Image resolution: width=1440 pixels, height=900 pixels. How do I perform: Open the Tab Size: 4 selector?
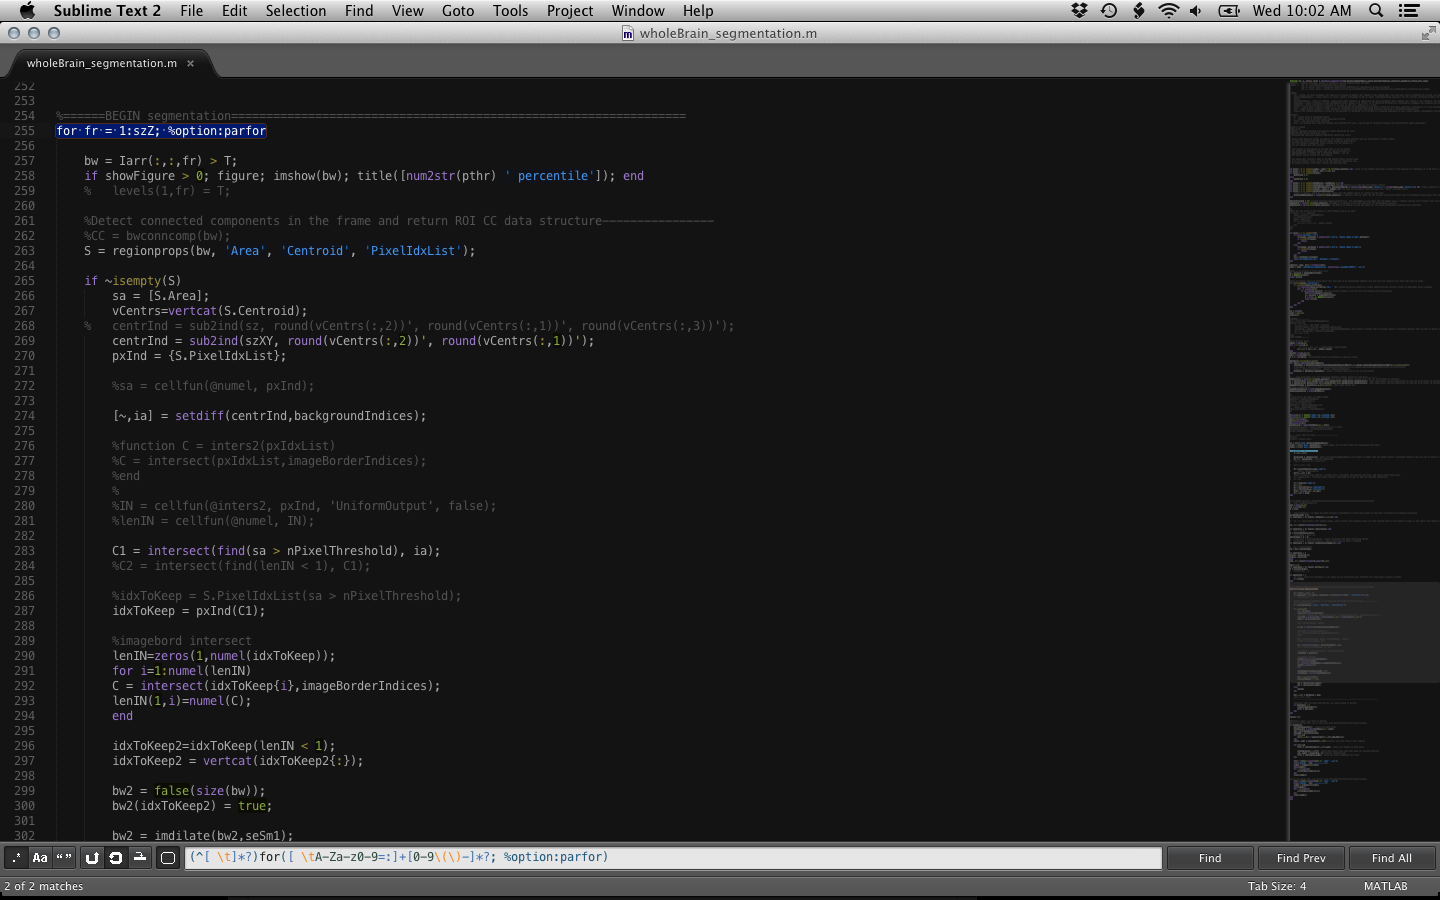[x=1277, y=886]
